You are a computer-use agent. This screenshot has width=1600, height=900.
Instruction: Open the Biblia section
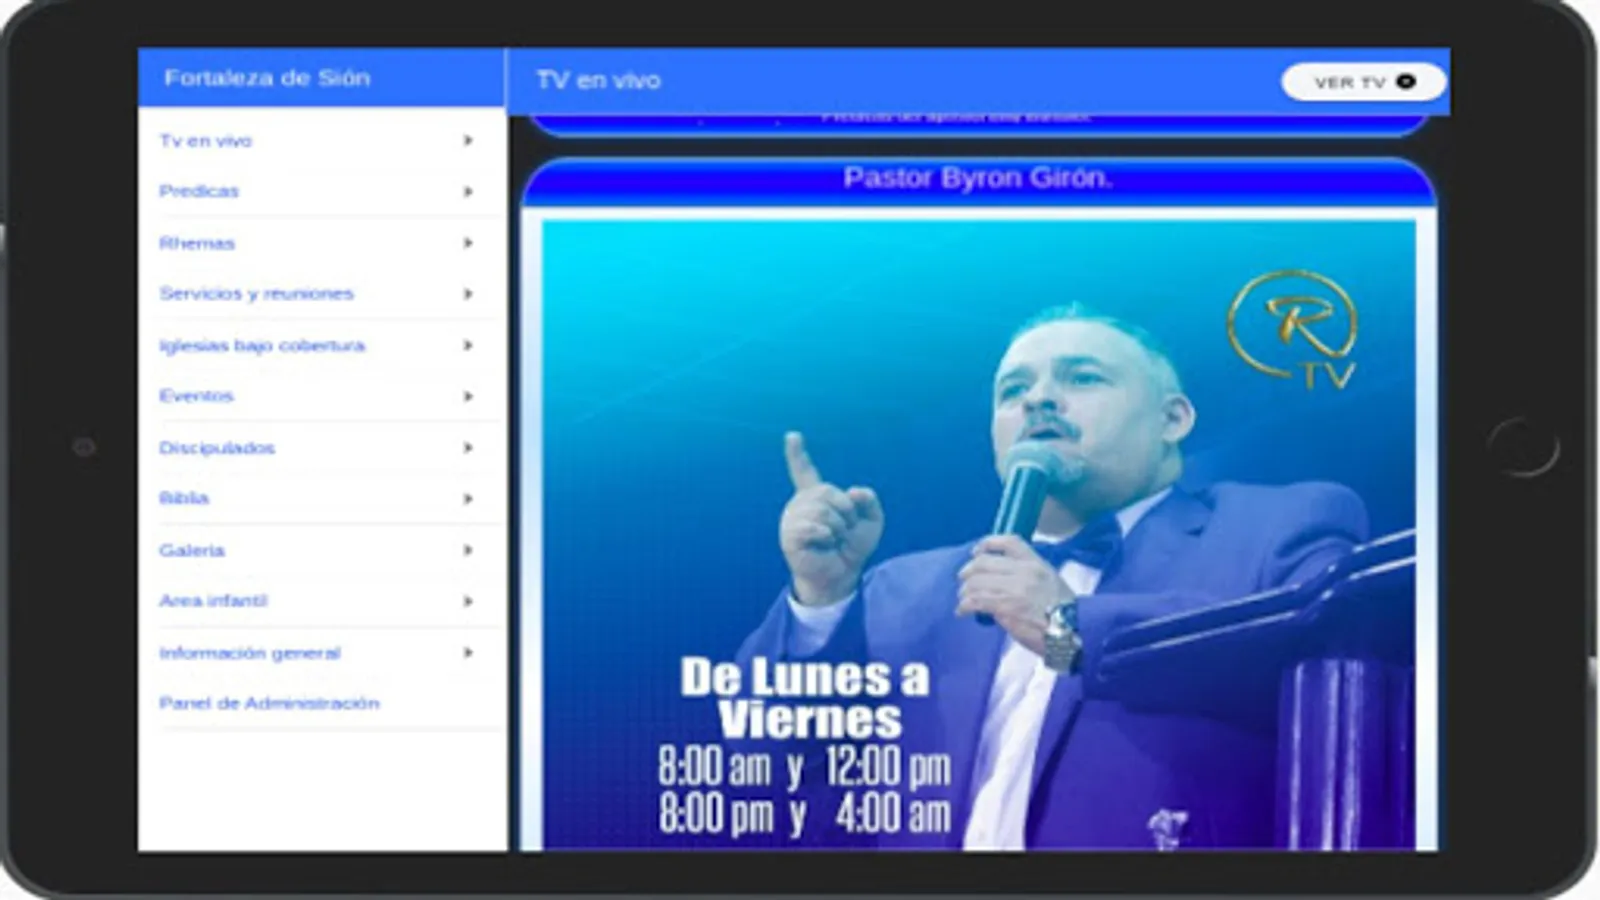tap(320, 498)
